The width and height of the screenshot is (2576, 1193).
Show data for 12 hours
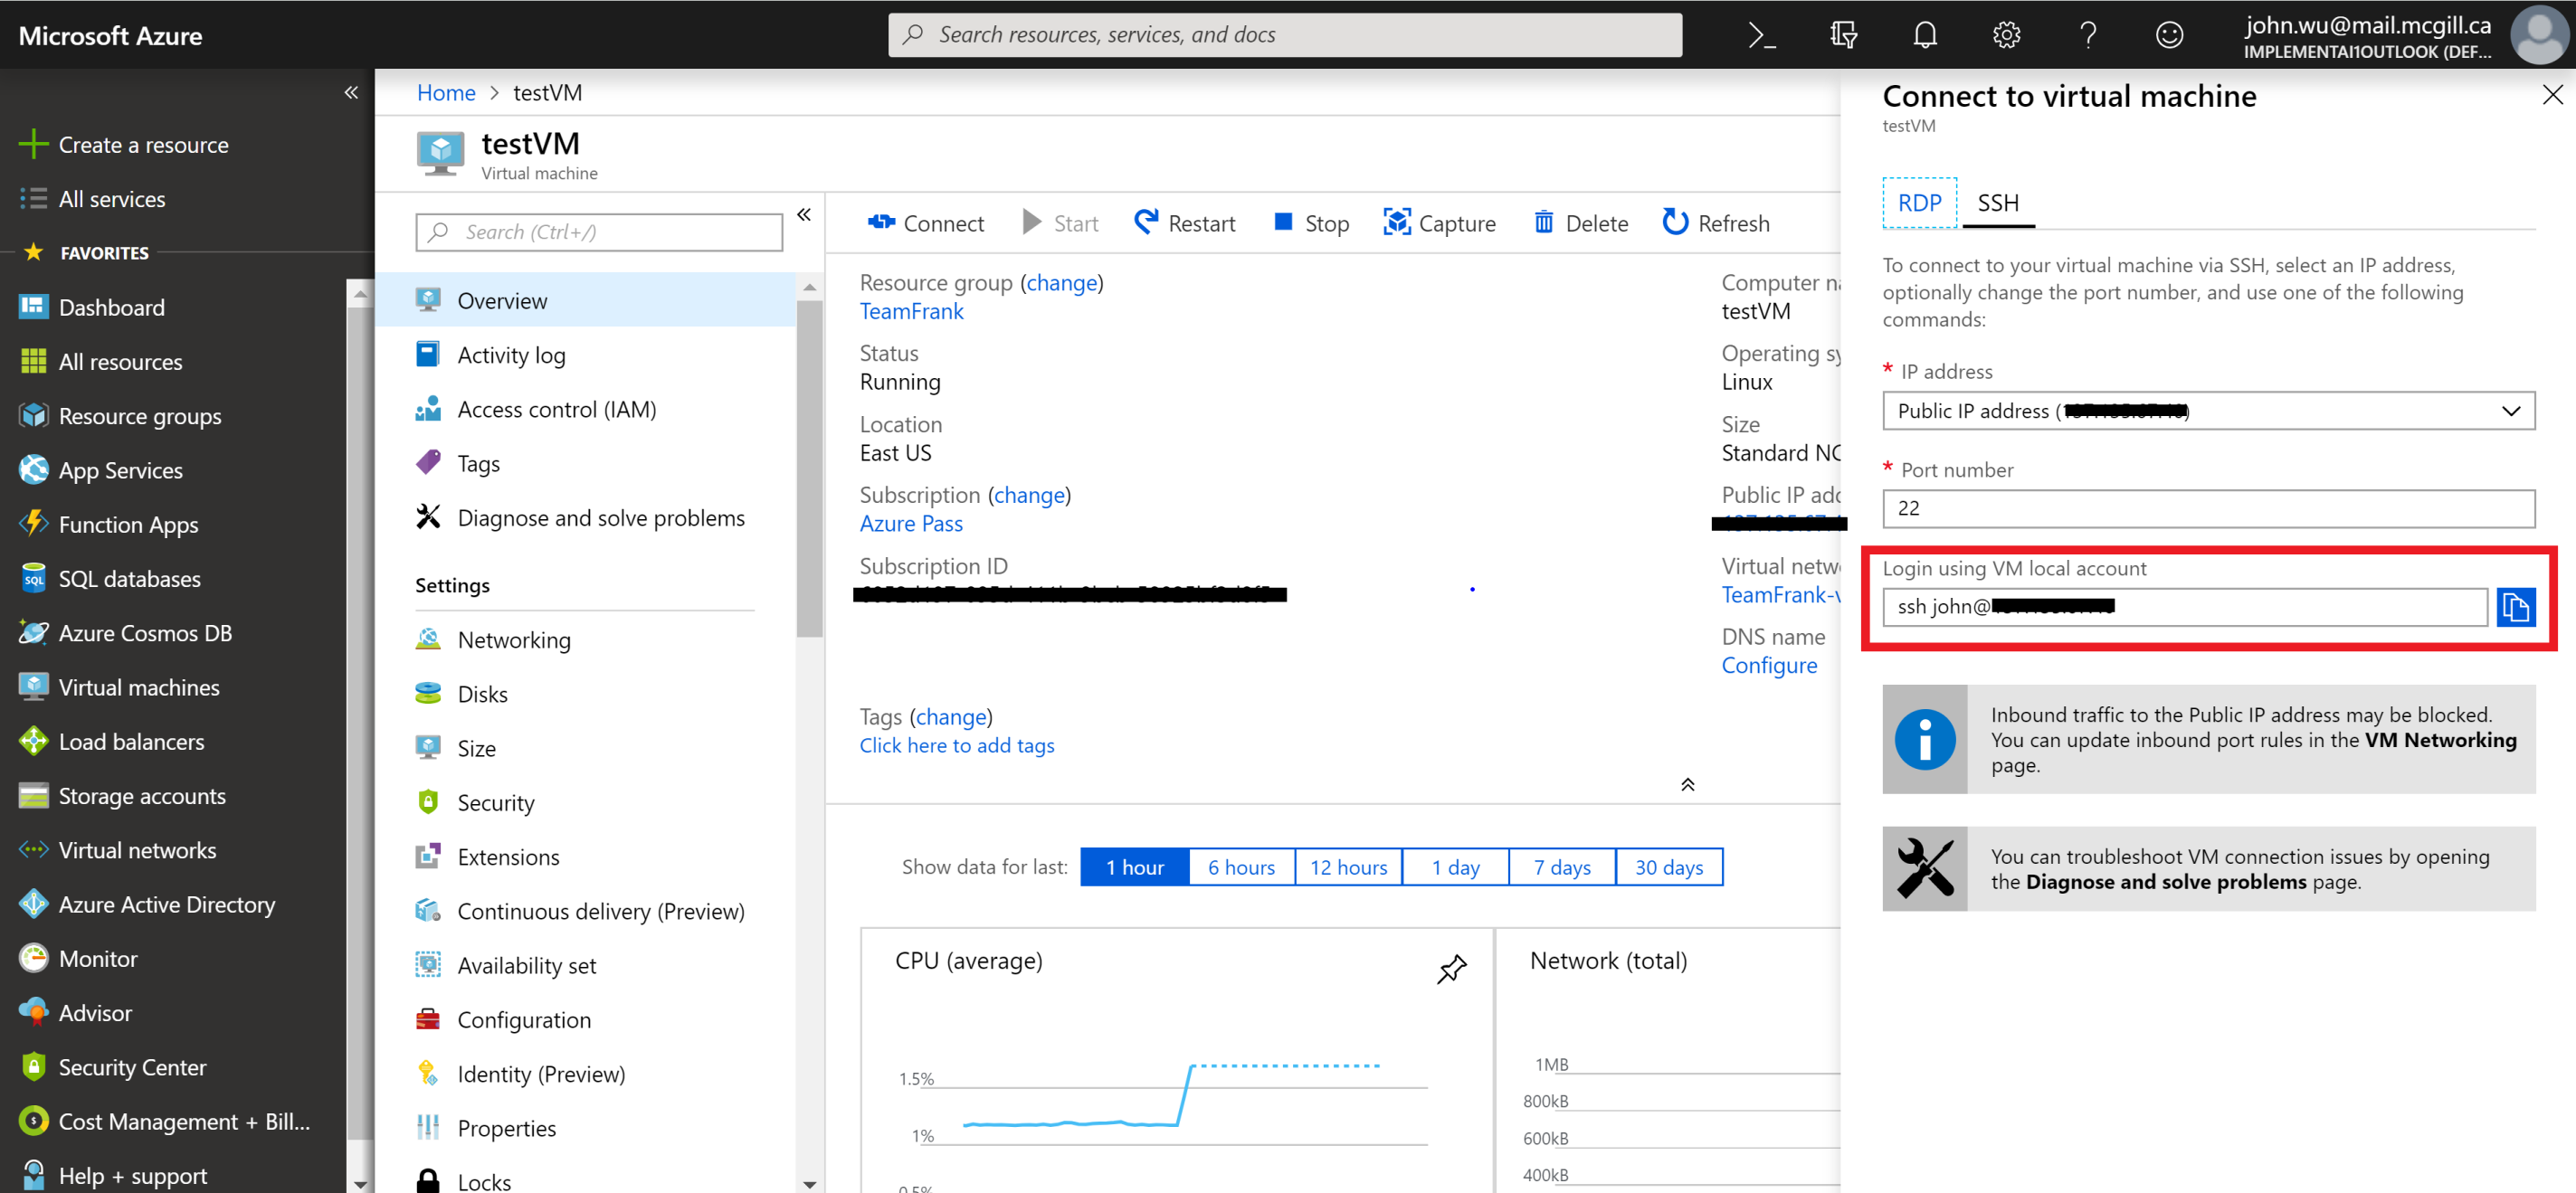(1349, 867)
